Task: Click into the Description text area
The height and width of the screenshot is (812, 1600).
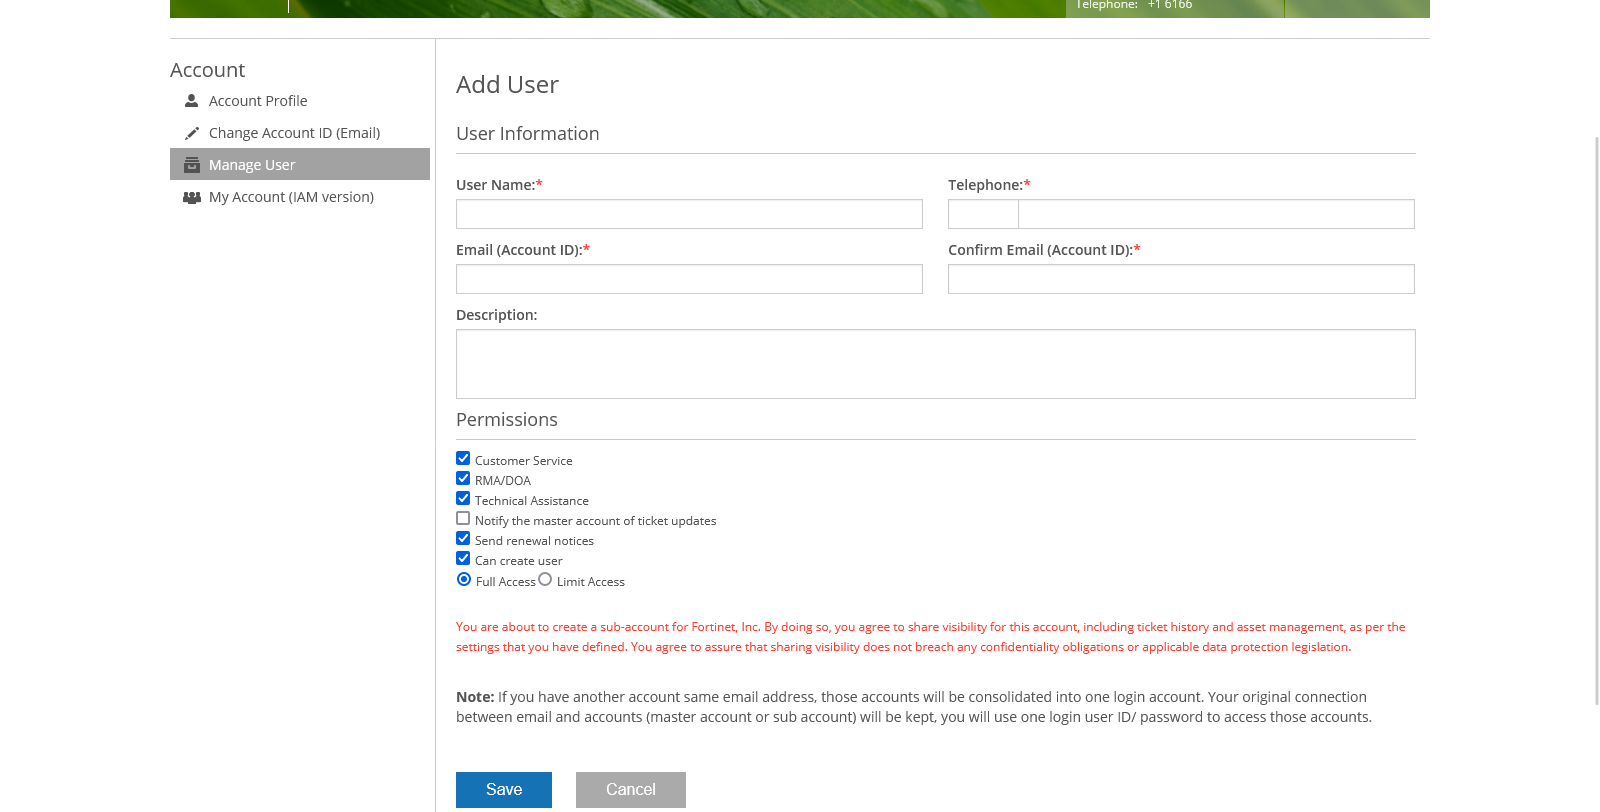Action: tap(935, 364)
